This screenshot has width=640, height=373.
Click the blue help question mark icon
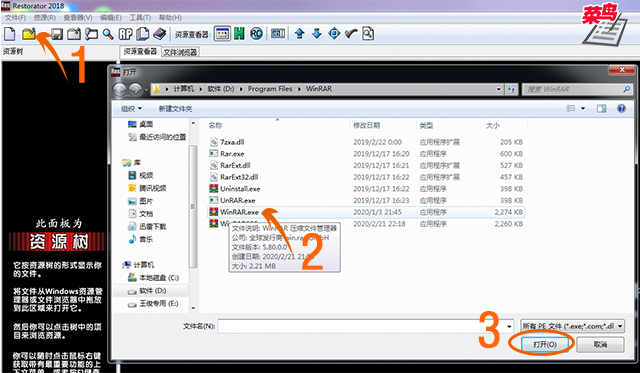(x=621, y=108)
